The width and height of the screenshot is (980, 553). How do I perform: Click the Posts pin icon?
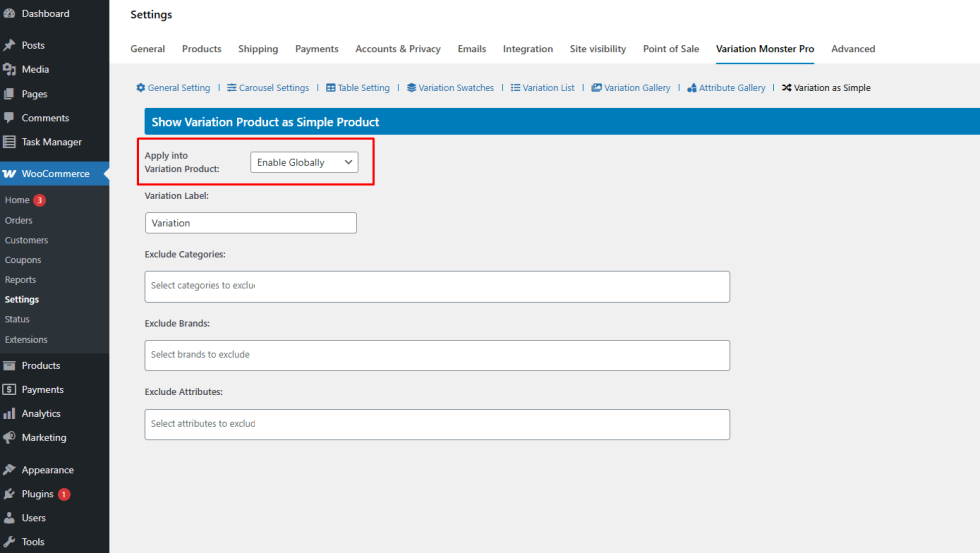pyautogui.click(x=9, y=45)
